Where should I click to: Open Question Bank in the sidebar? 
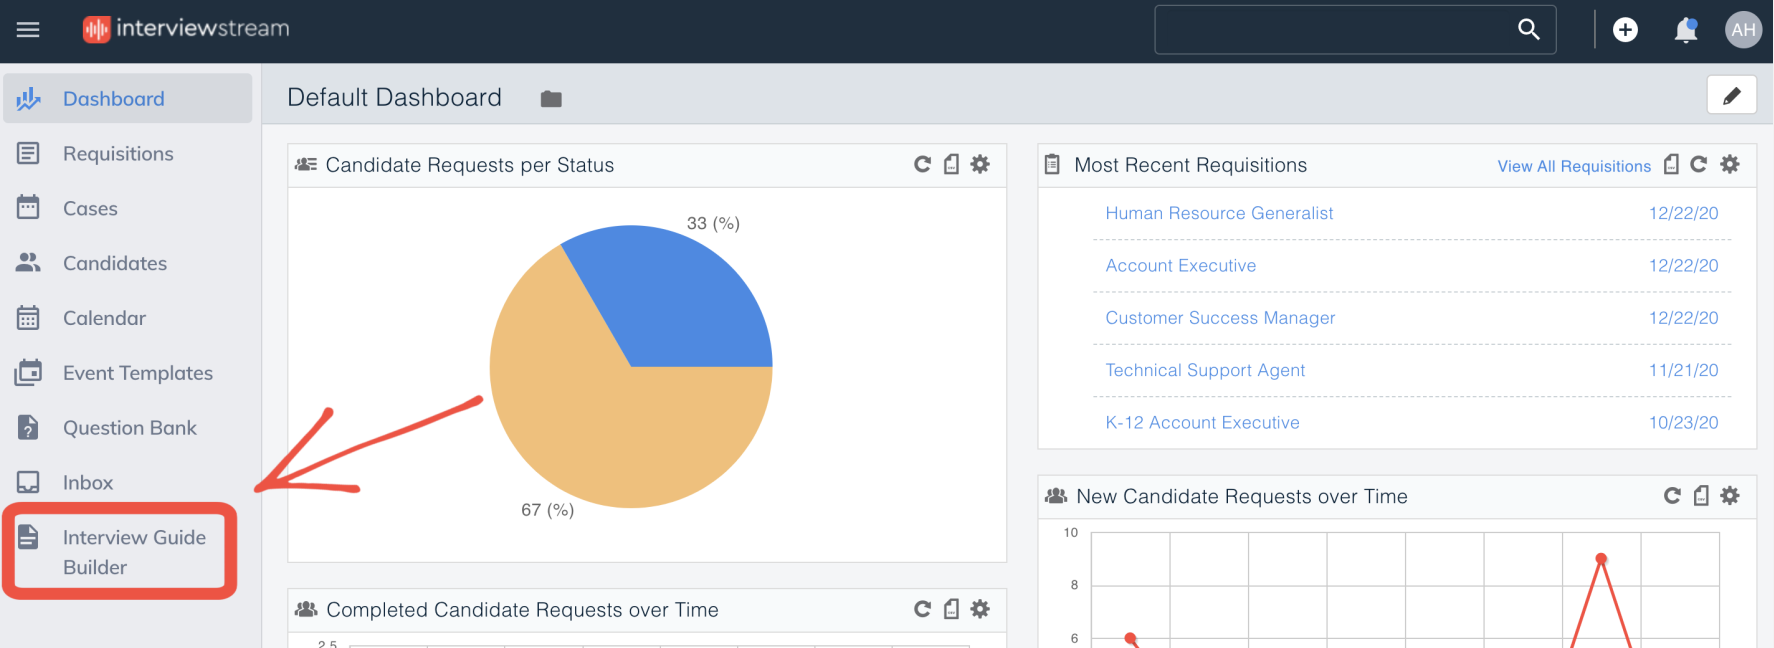pos(128,428)
